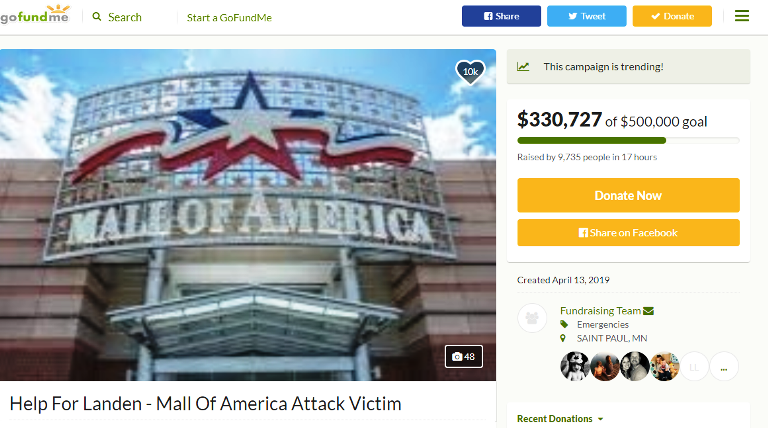Image resolution: width=768 pixels, height=428 pixels.
Task: Click the Tweet button
Action: (586, 16)
